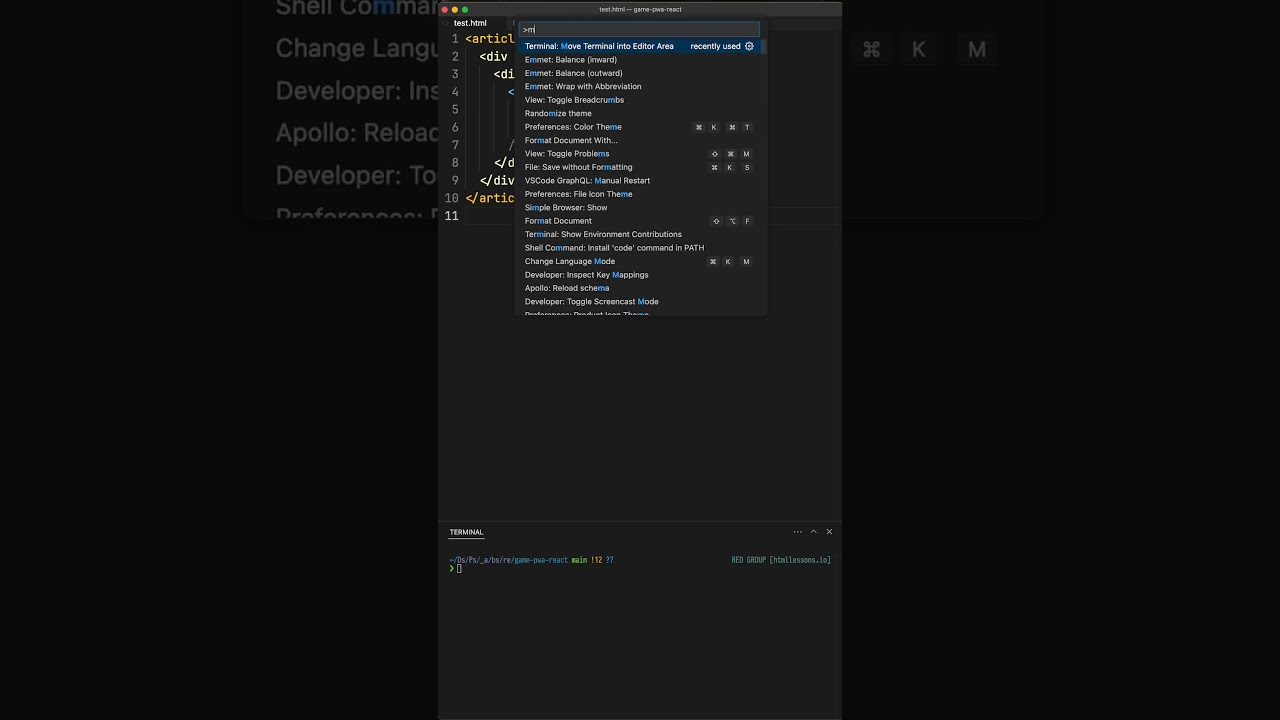This screenshot has width=1280, height=720.
Task: Click the opening <article tag on line 1
Action: [x=490, y=39]
